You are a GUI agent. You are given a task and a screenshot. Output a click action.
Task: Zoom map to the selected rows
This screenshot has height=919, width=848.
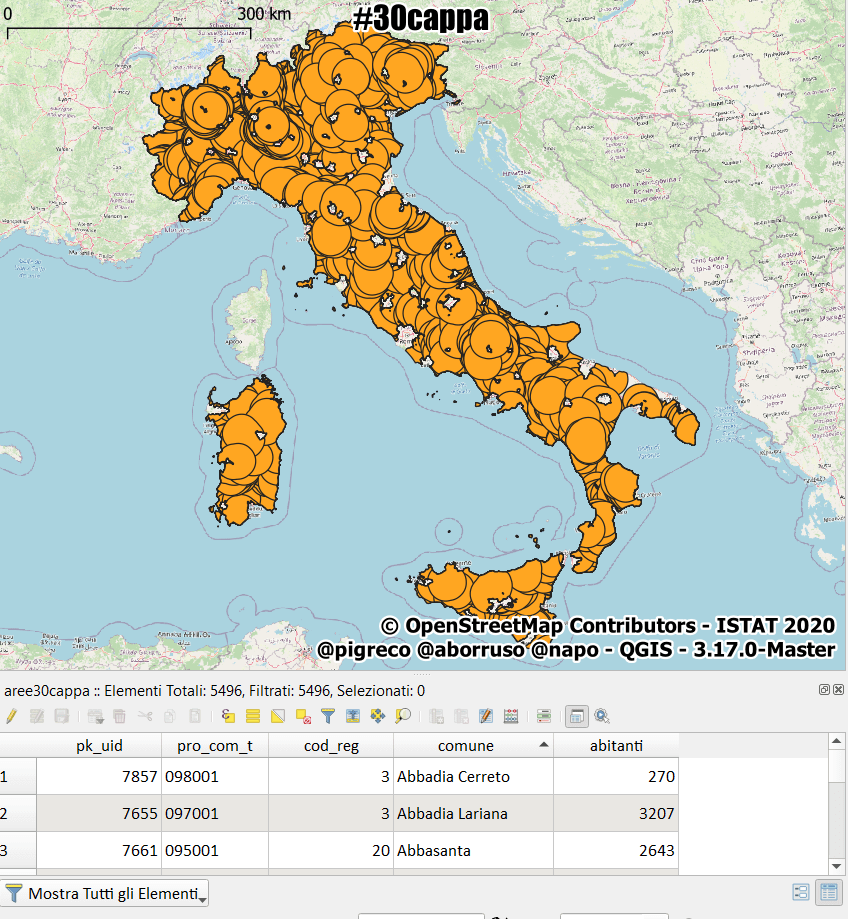click(402, 716)
